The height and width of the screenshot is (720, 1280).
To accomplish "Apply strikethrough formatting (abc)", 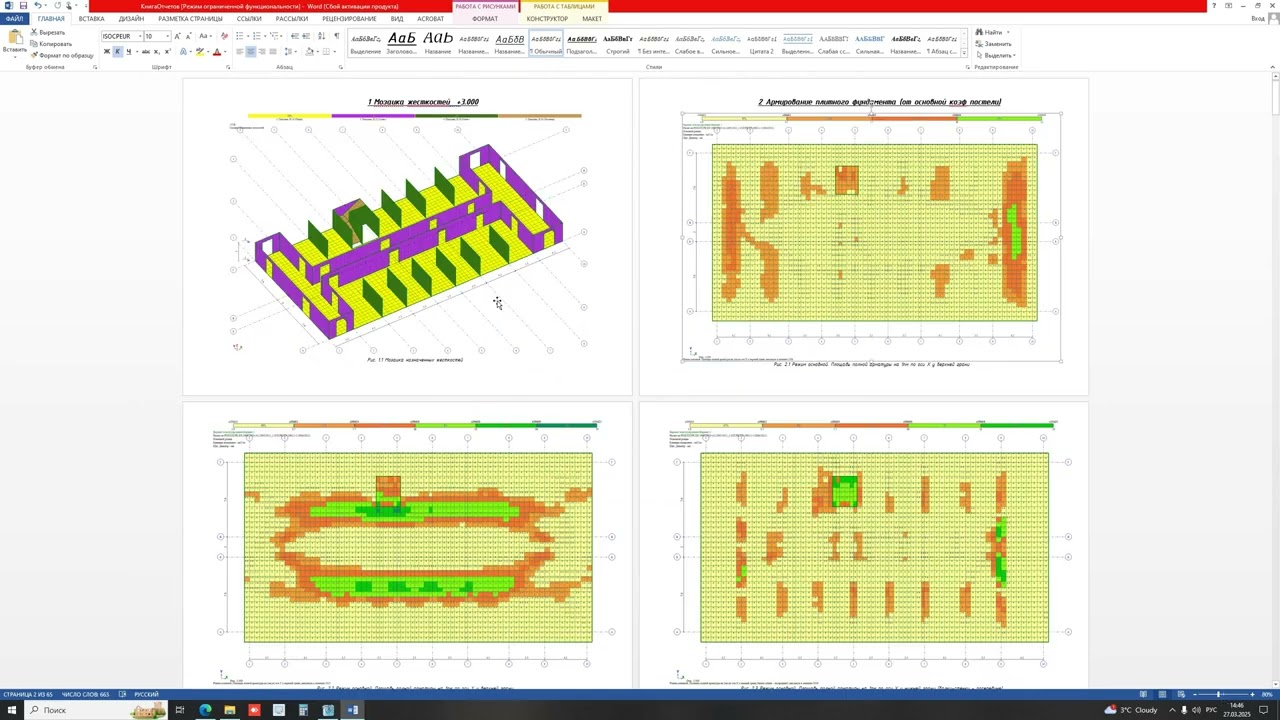I will pyautogui.click(x=146, y=52).
